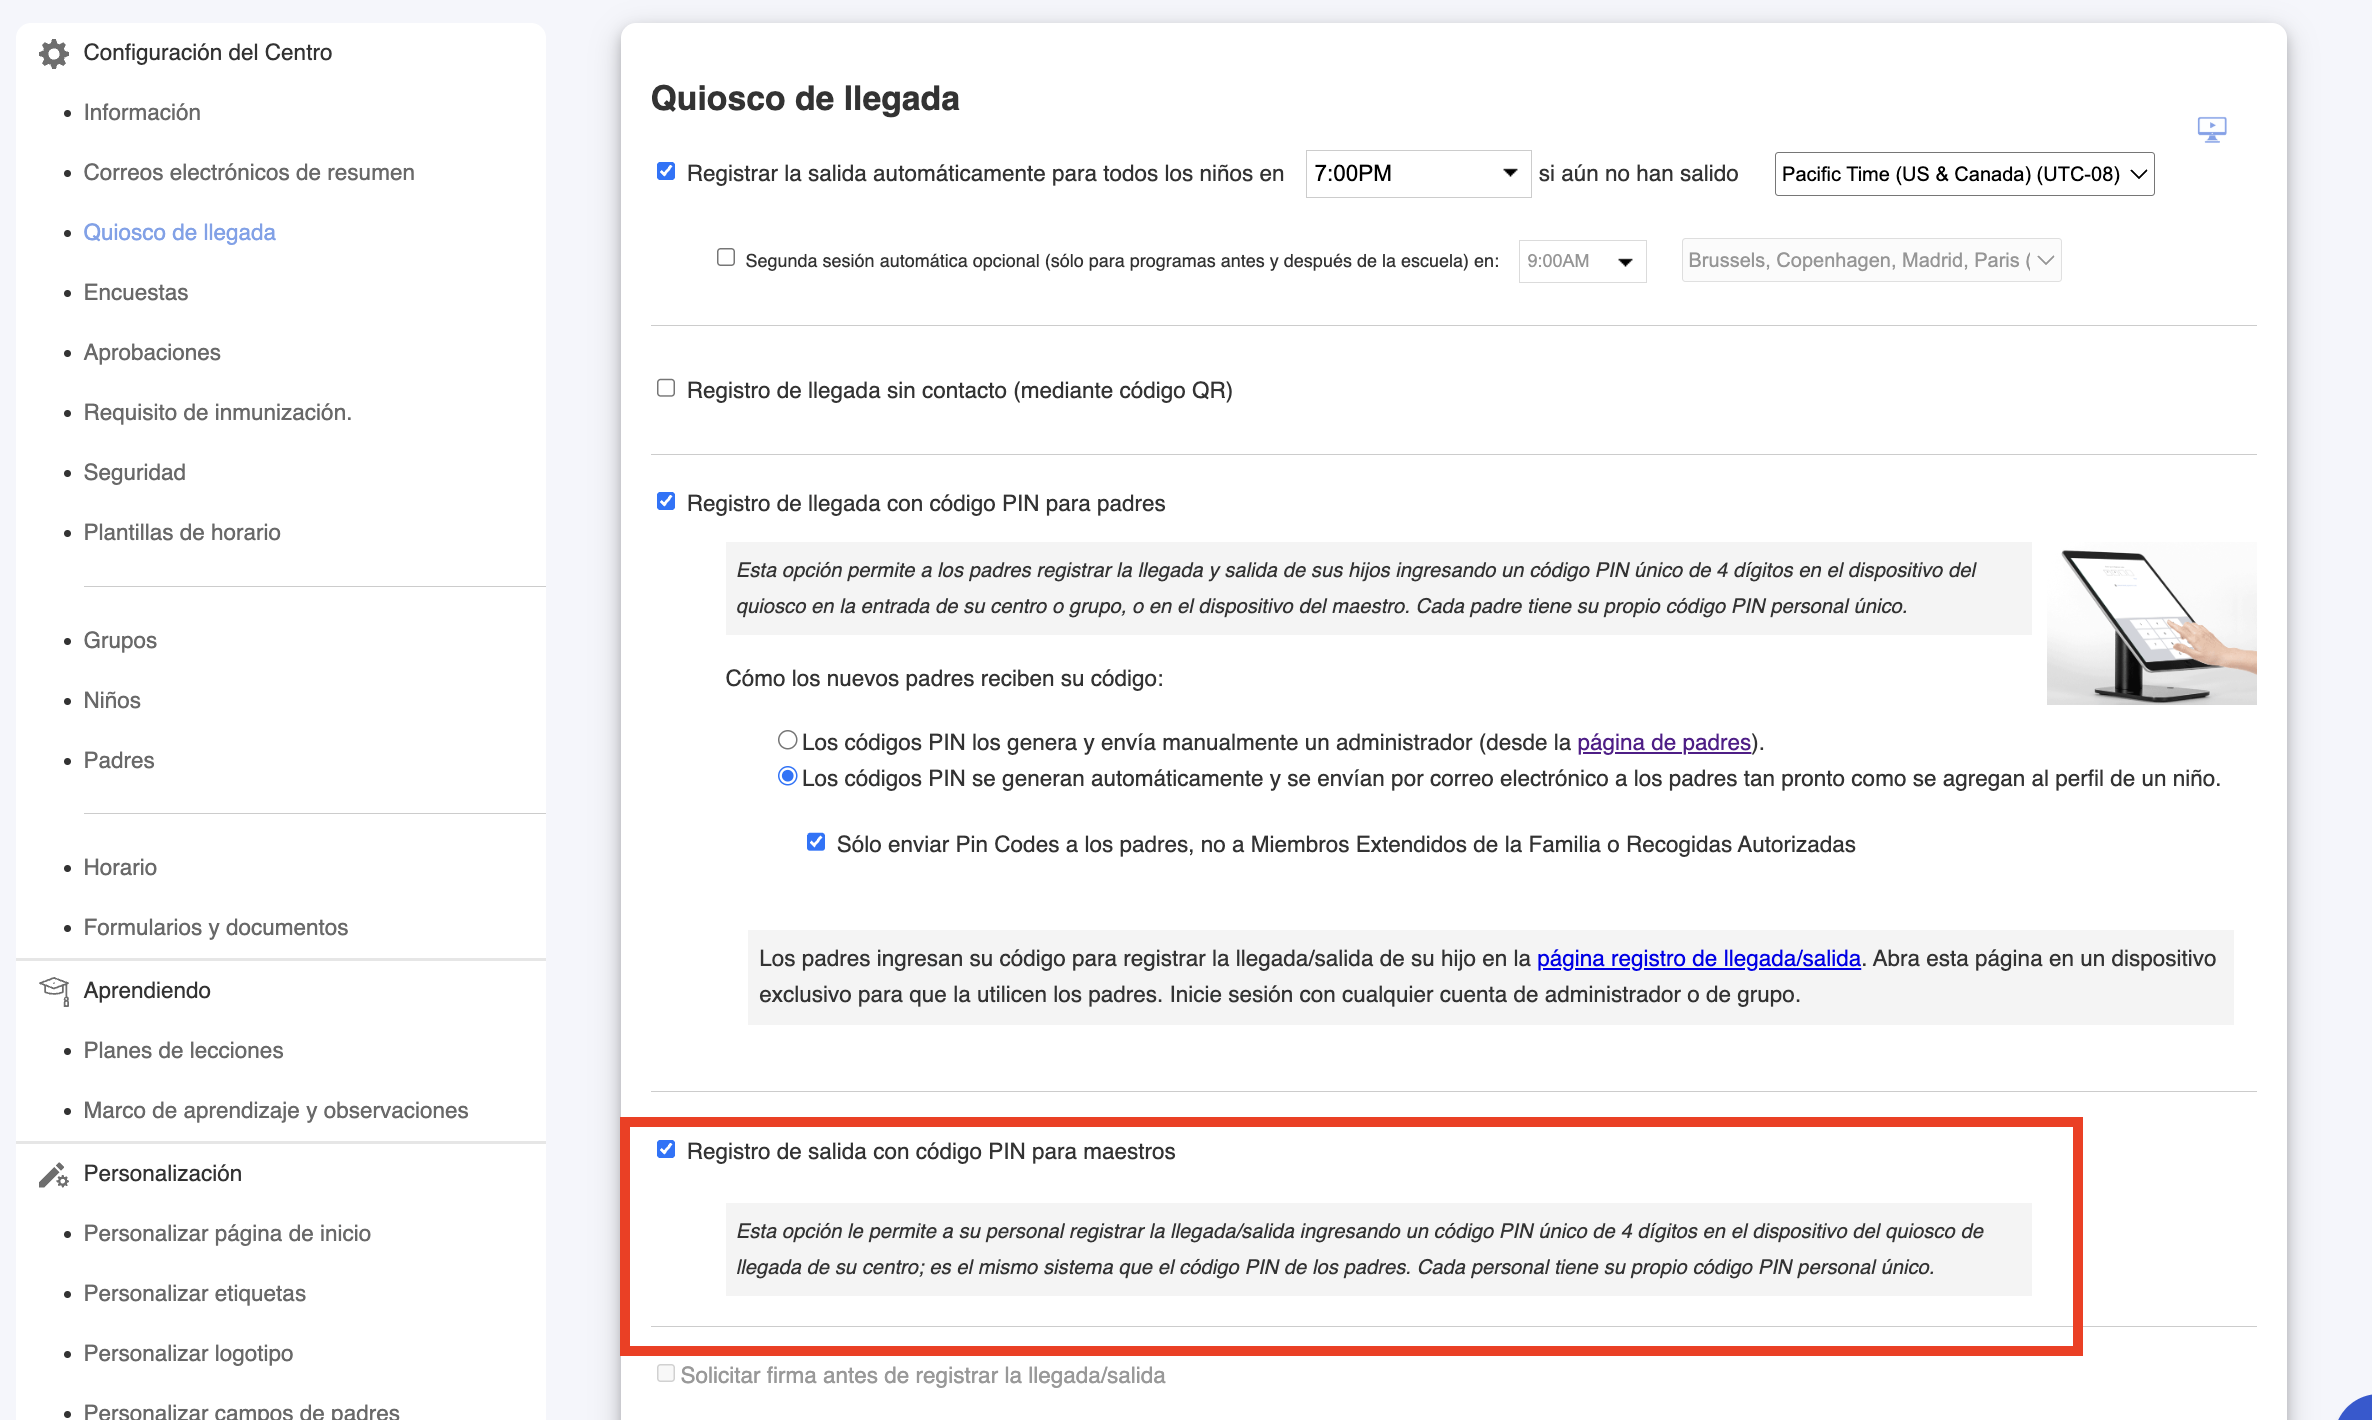Click the Configuración del Centro gear icon
This screenshot has width=2372, height=1420.
coord(53,53)
